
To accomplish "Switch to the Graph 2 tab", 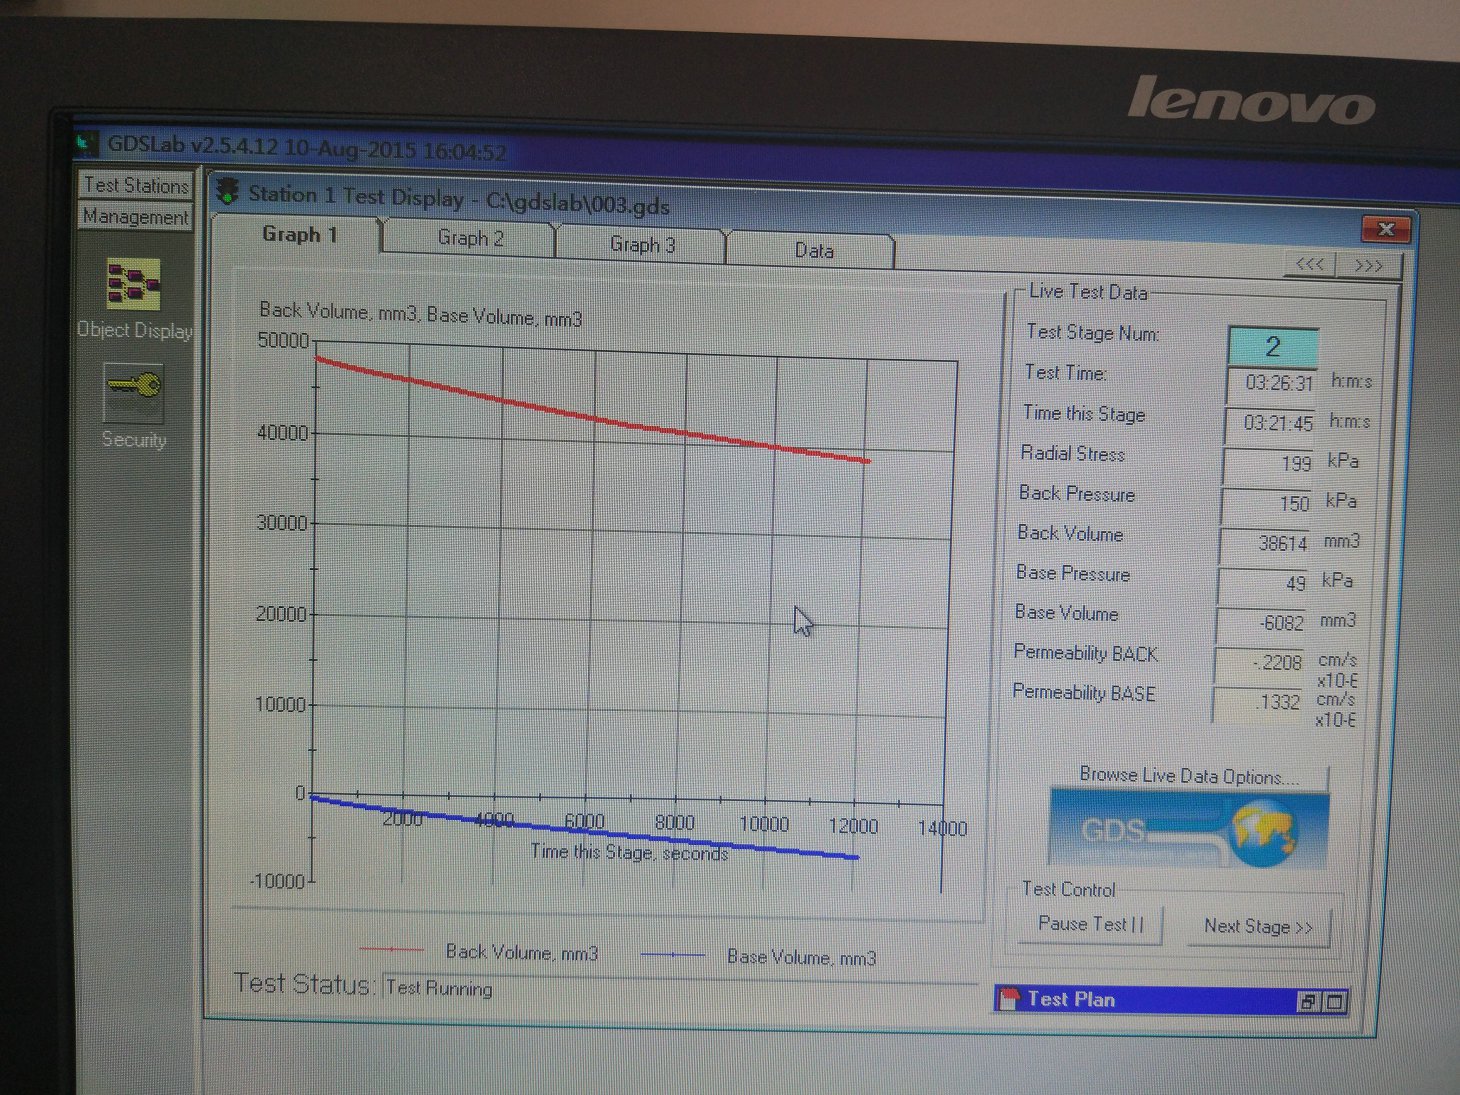I will 470,238.
